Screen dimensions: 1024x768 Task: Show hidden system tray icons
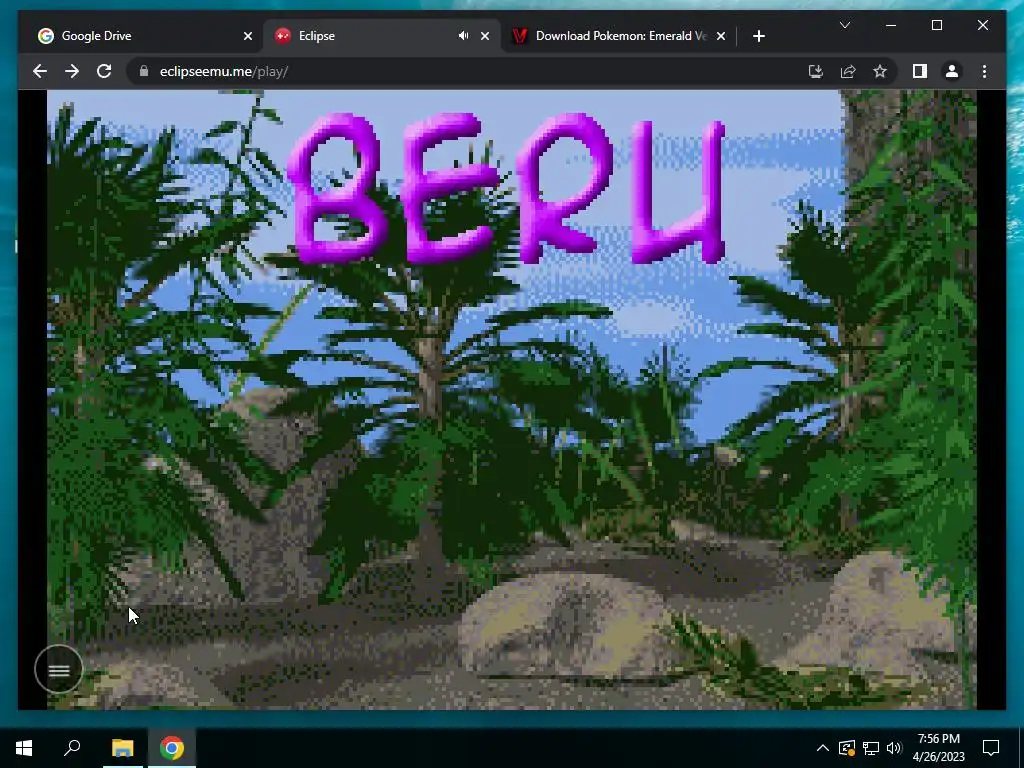click(x=823, y=748)
